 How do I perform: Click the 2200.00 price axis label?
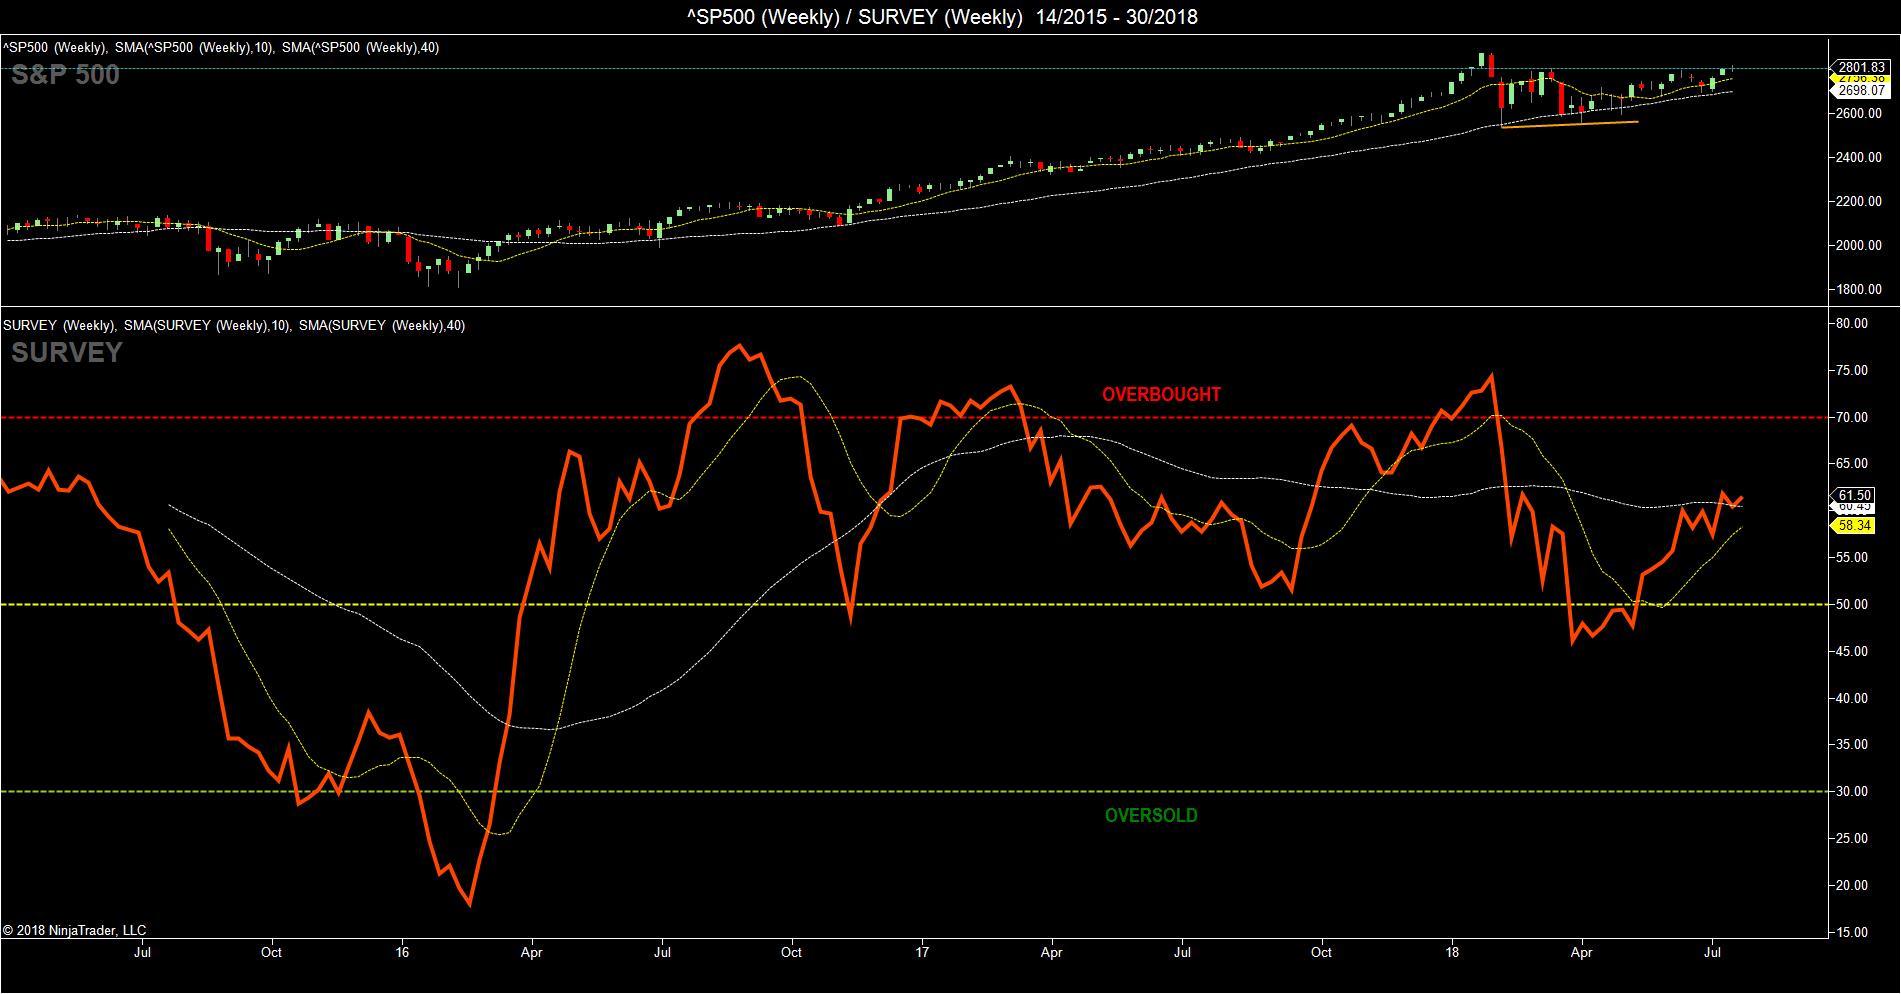(x=1861, y=201)
